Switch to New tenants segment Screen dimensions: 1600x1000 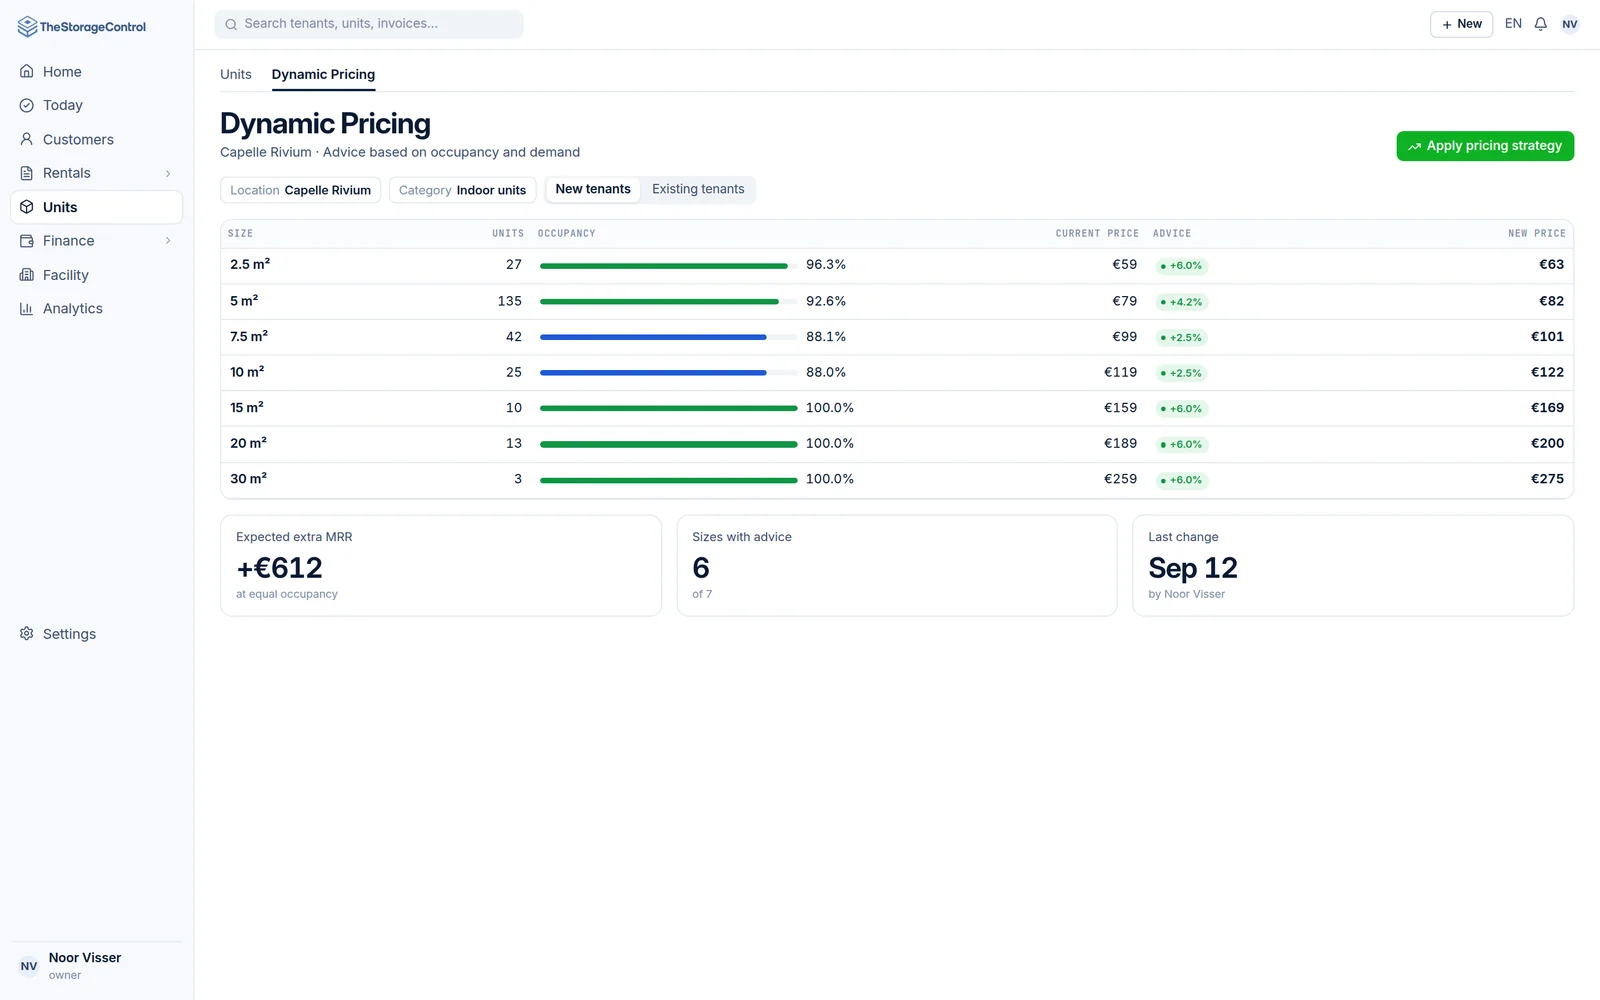click(x=593, y=189)
